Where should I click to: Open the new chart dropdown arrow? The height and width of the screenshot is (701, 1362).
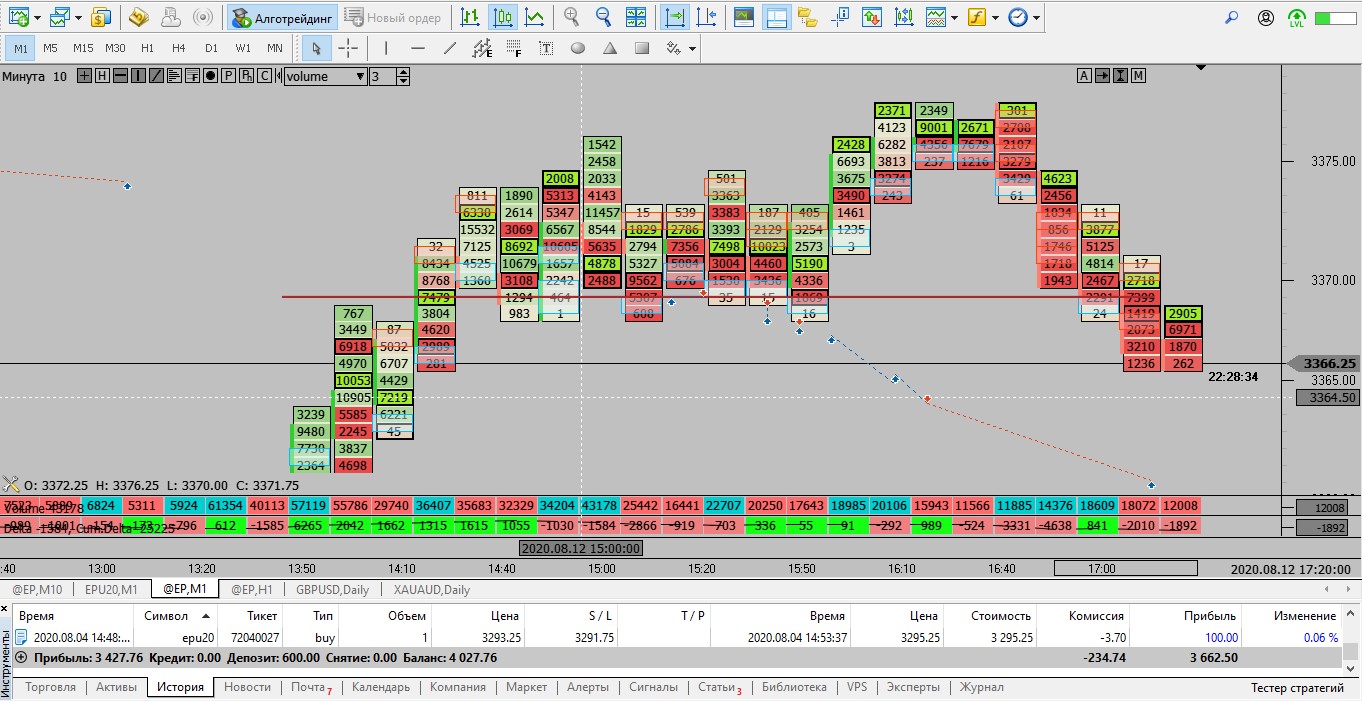[x=37, y=18]
